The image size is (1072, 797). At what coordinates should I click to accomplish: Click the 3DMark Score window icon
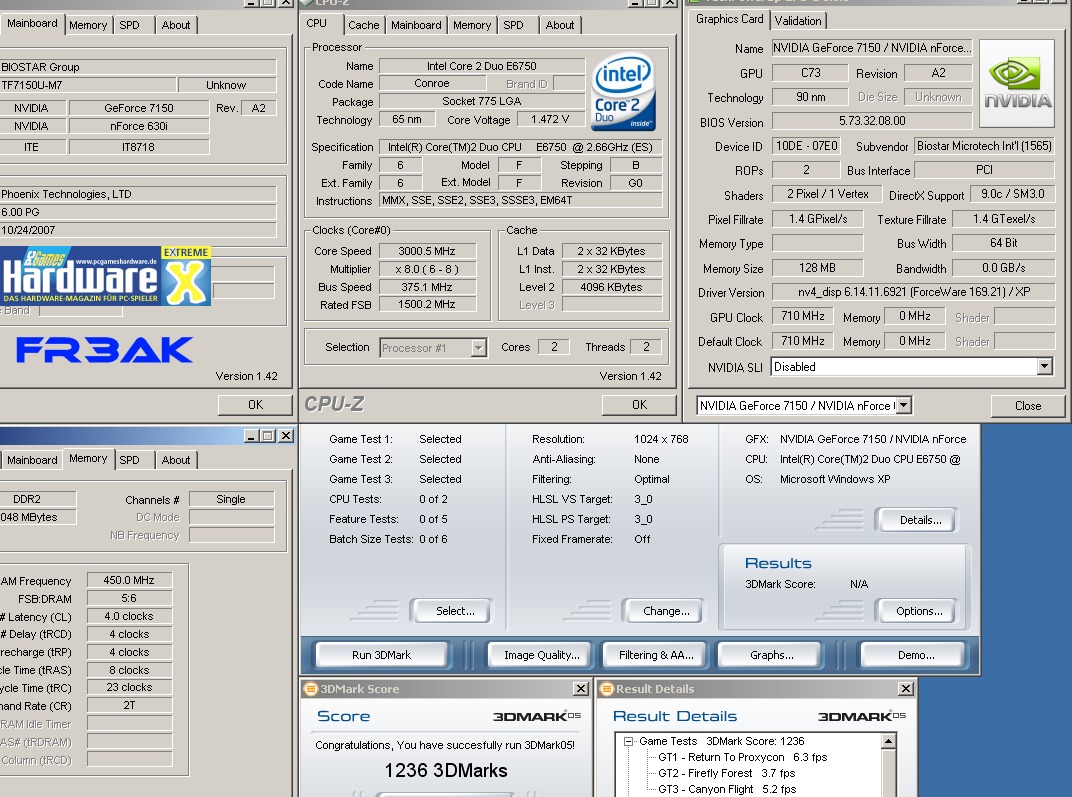pyautogui.click(x=310, y=688)
